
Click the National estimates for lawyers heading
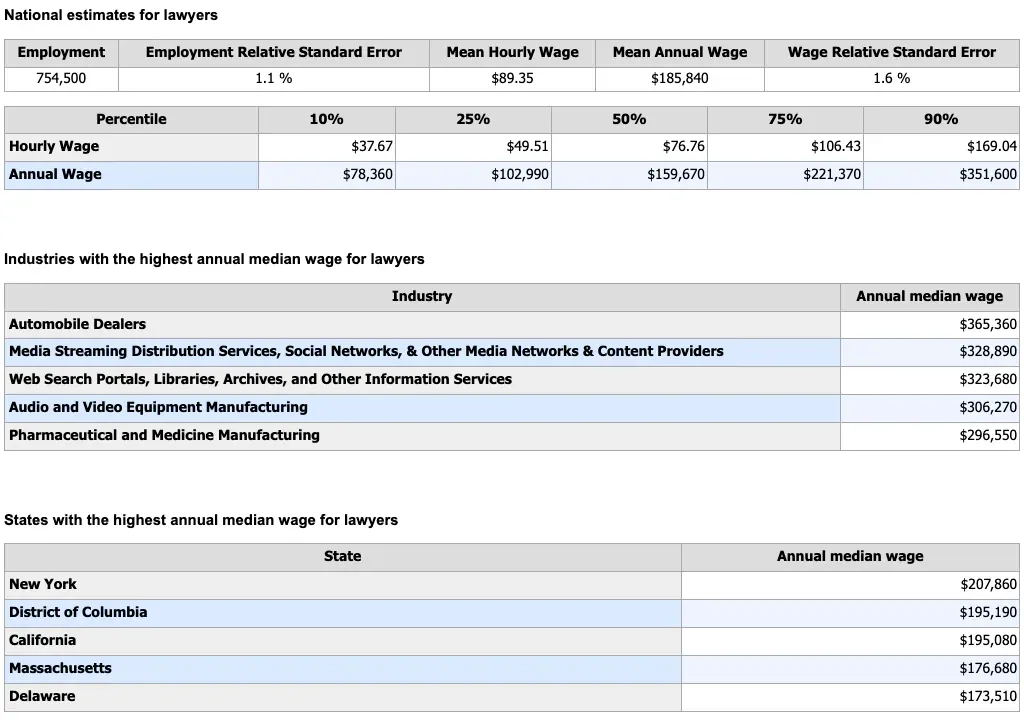pyautogui.click(x=111, y=15)
